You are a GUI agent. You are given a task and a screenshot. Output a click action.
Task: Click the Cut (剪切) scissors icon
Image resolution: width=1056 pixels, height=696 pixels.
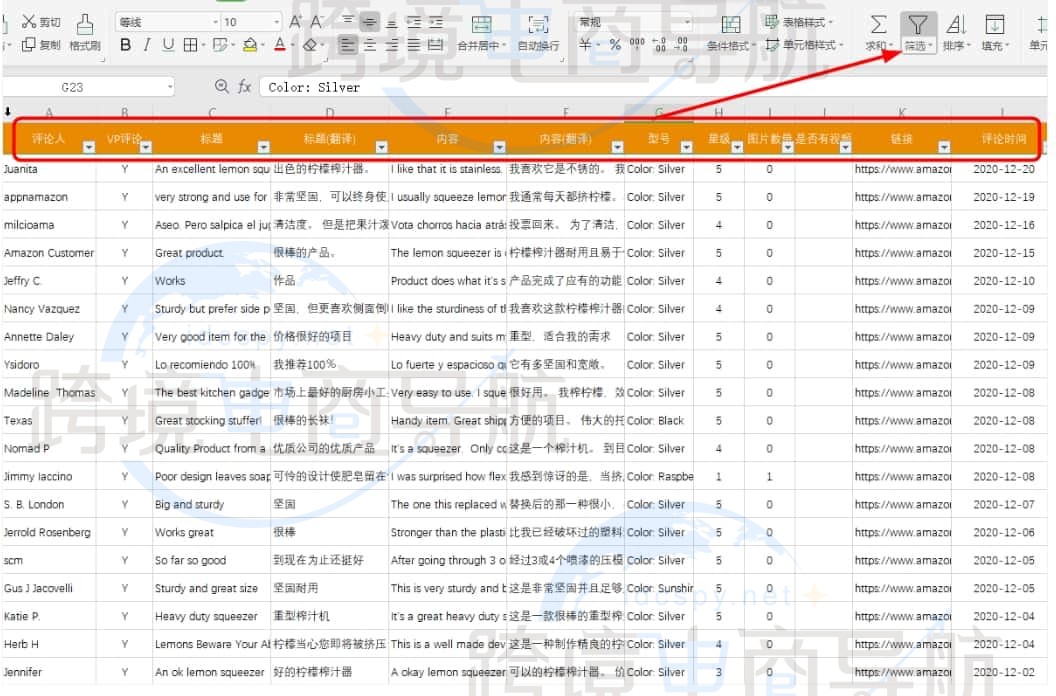point(28,22)
